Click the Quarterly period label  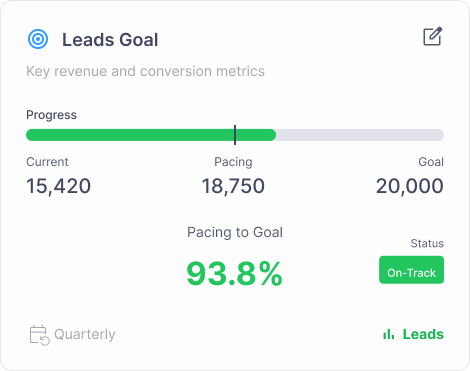[x=85, y=334]
